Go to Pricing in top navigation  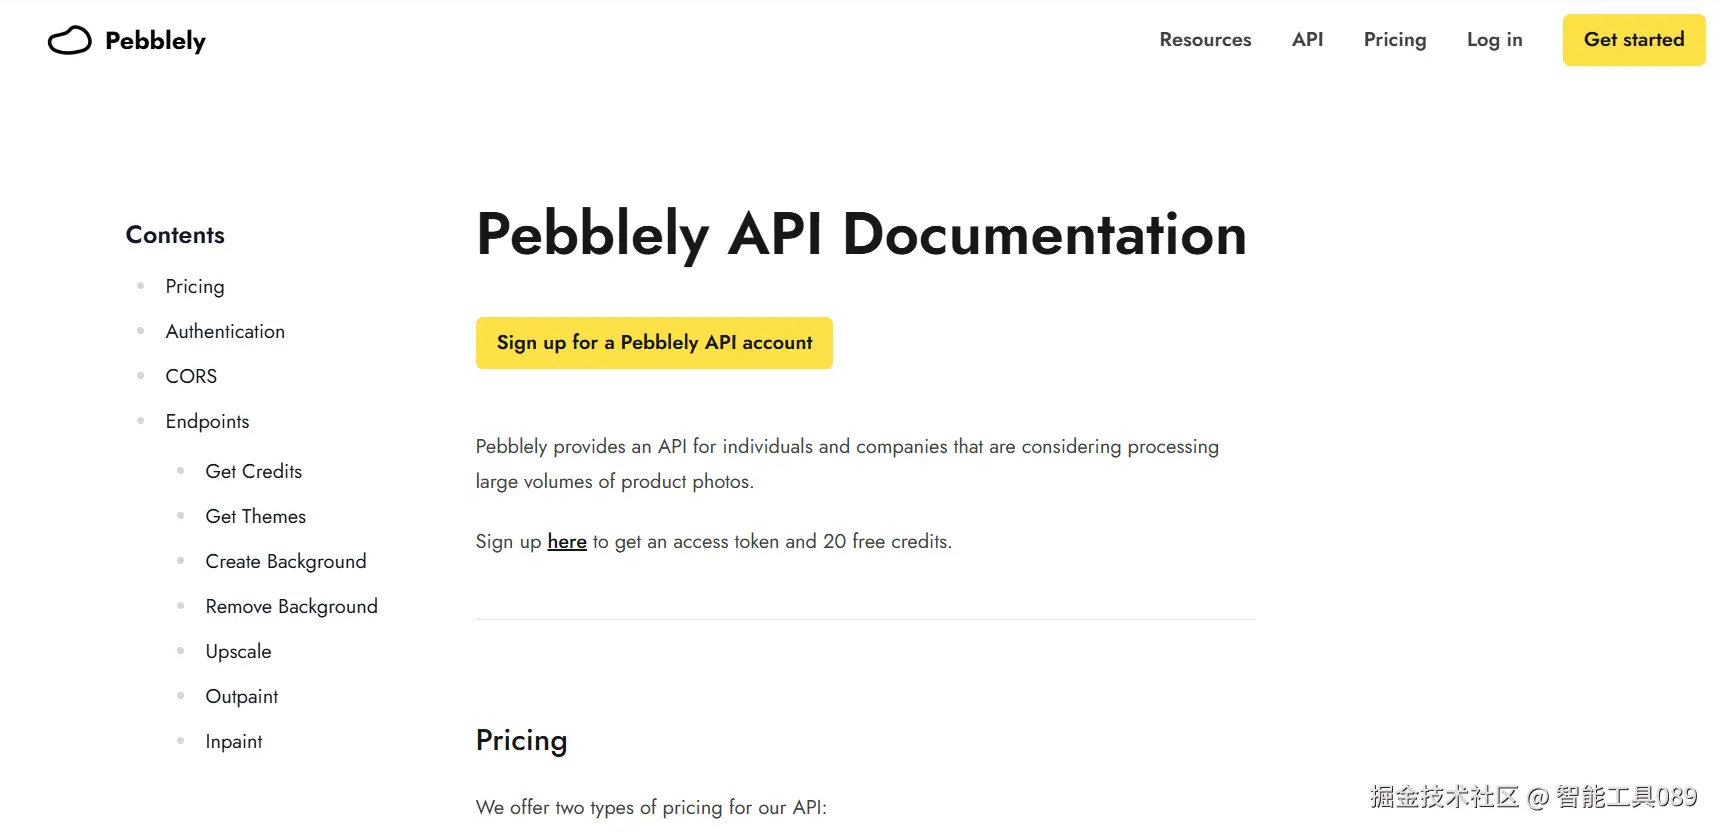1394,40
